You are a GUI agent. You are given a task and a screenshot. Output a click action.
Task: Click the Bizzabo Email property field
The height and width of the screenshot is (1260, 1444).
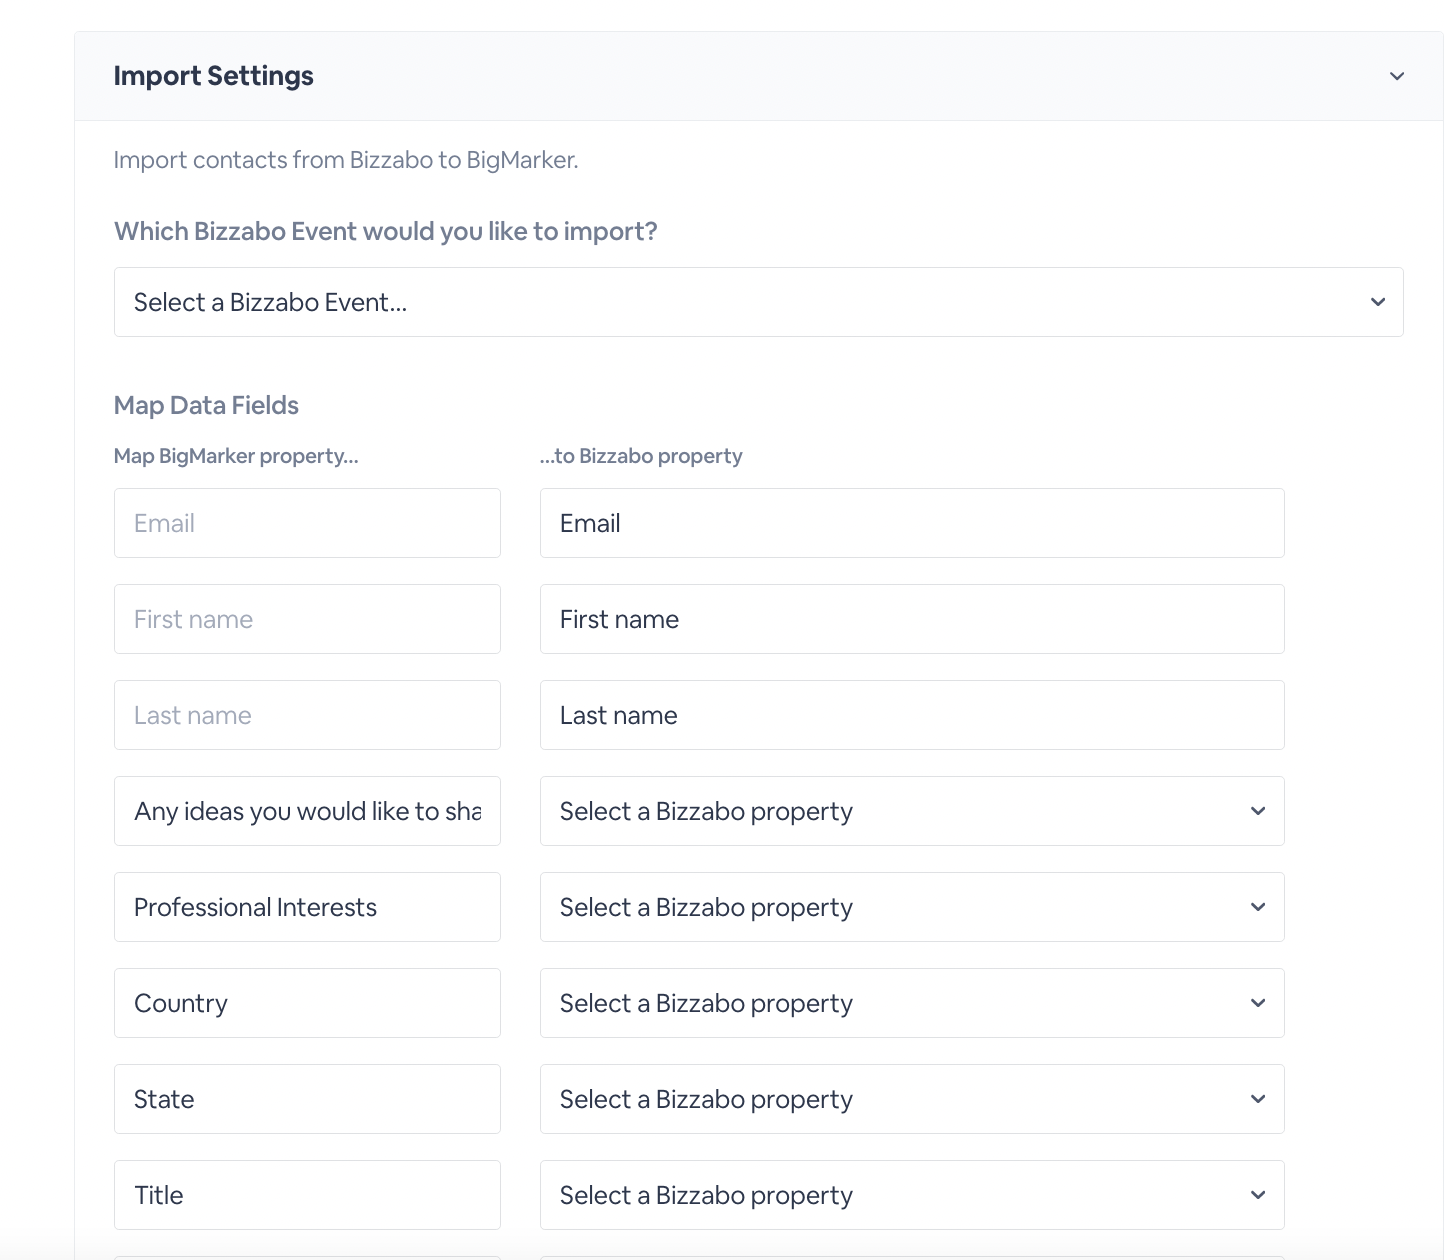click(912, 523)
